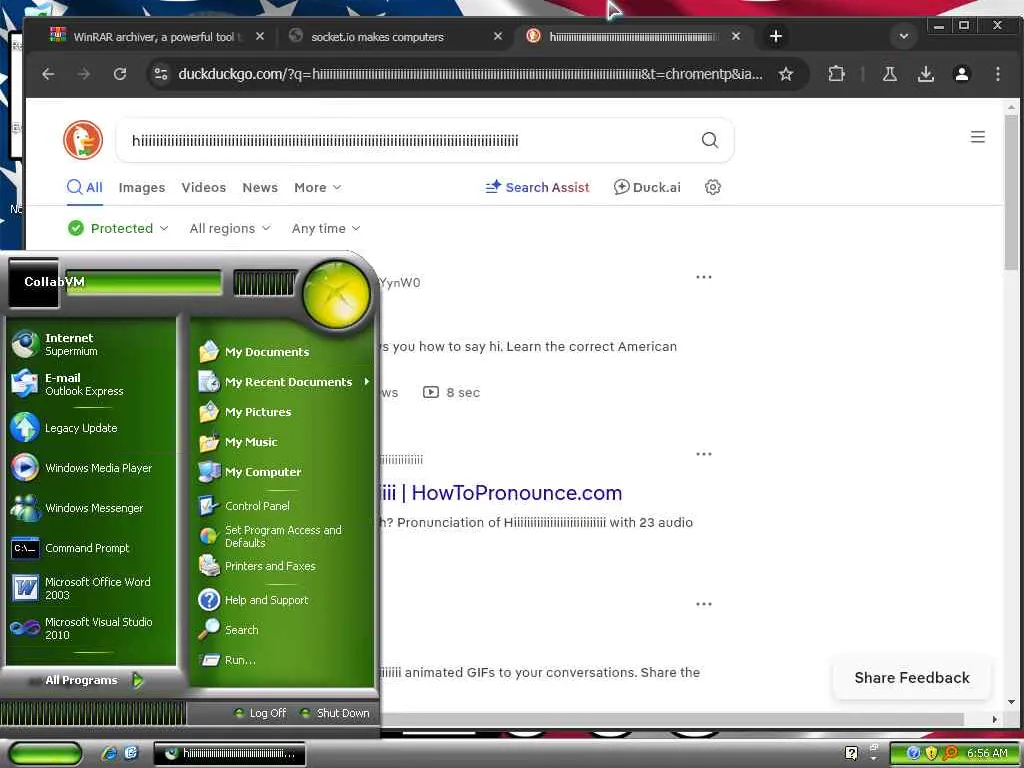Open DuckDuckGo search settings gear

click(x=712, y=187)
